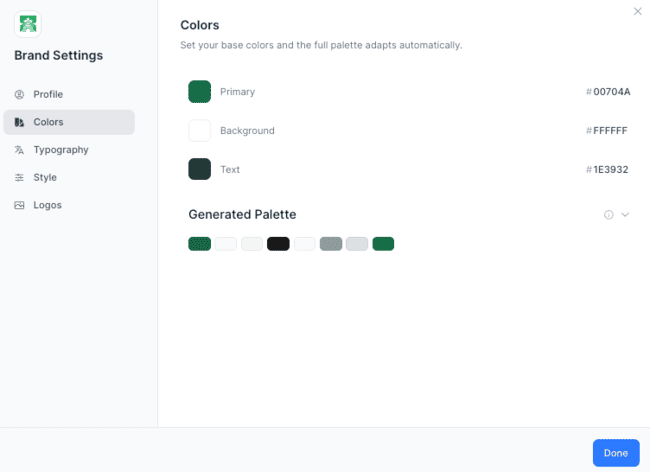Edit the Primary hex value 00704A
Image resolution: width=650 pixels, height=472 pixels.
[611, 92]
